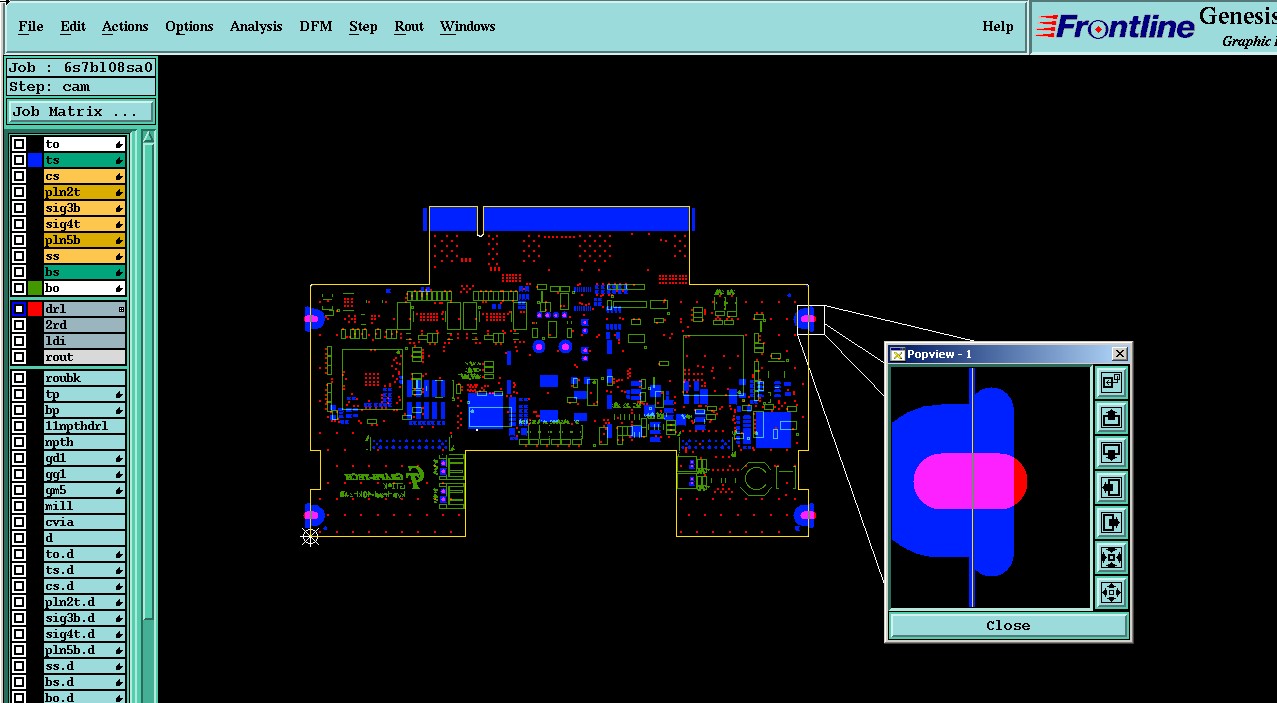Click the edit-hand icon on the gm5 layer
The image size is (1277, 703).
(x=119, y=490)
